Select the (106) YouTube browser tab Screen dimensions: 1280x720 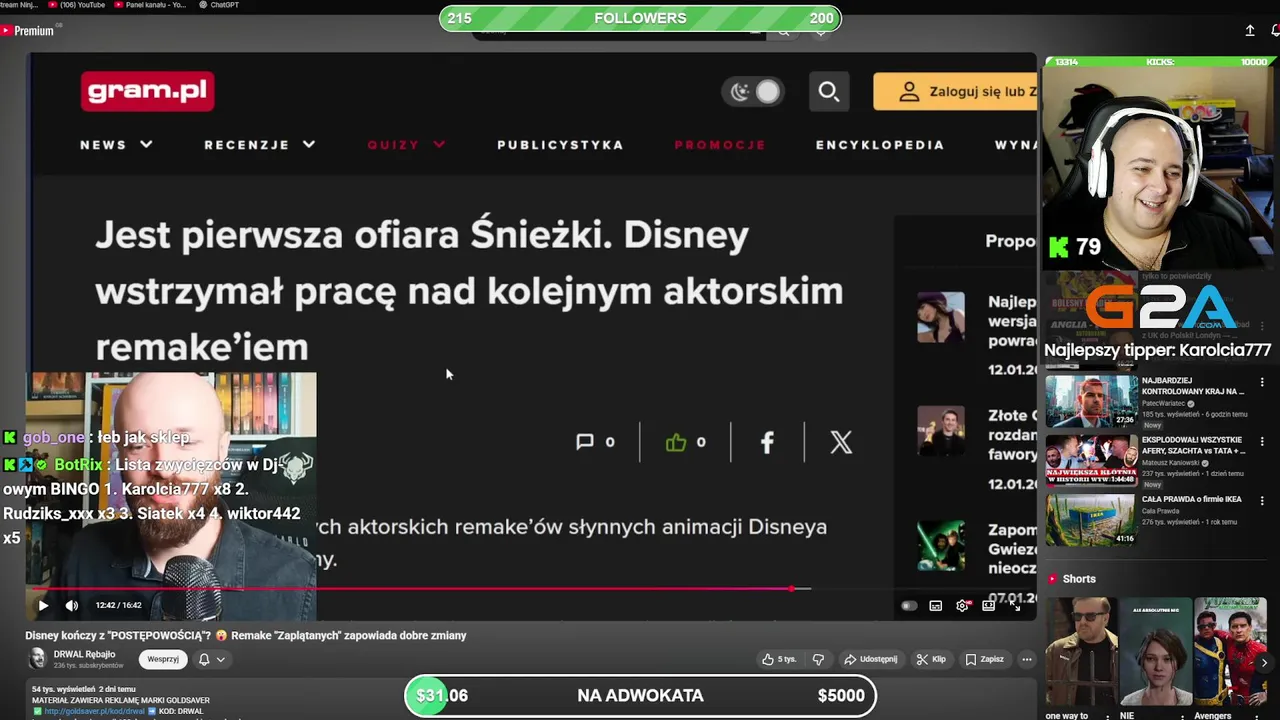[x=77, y=5]
